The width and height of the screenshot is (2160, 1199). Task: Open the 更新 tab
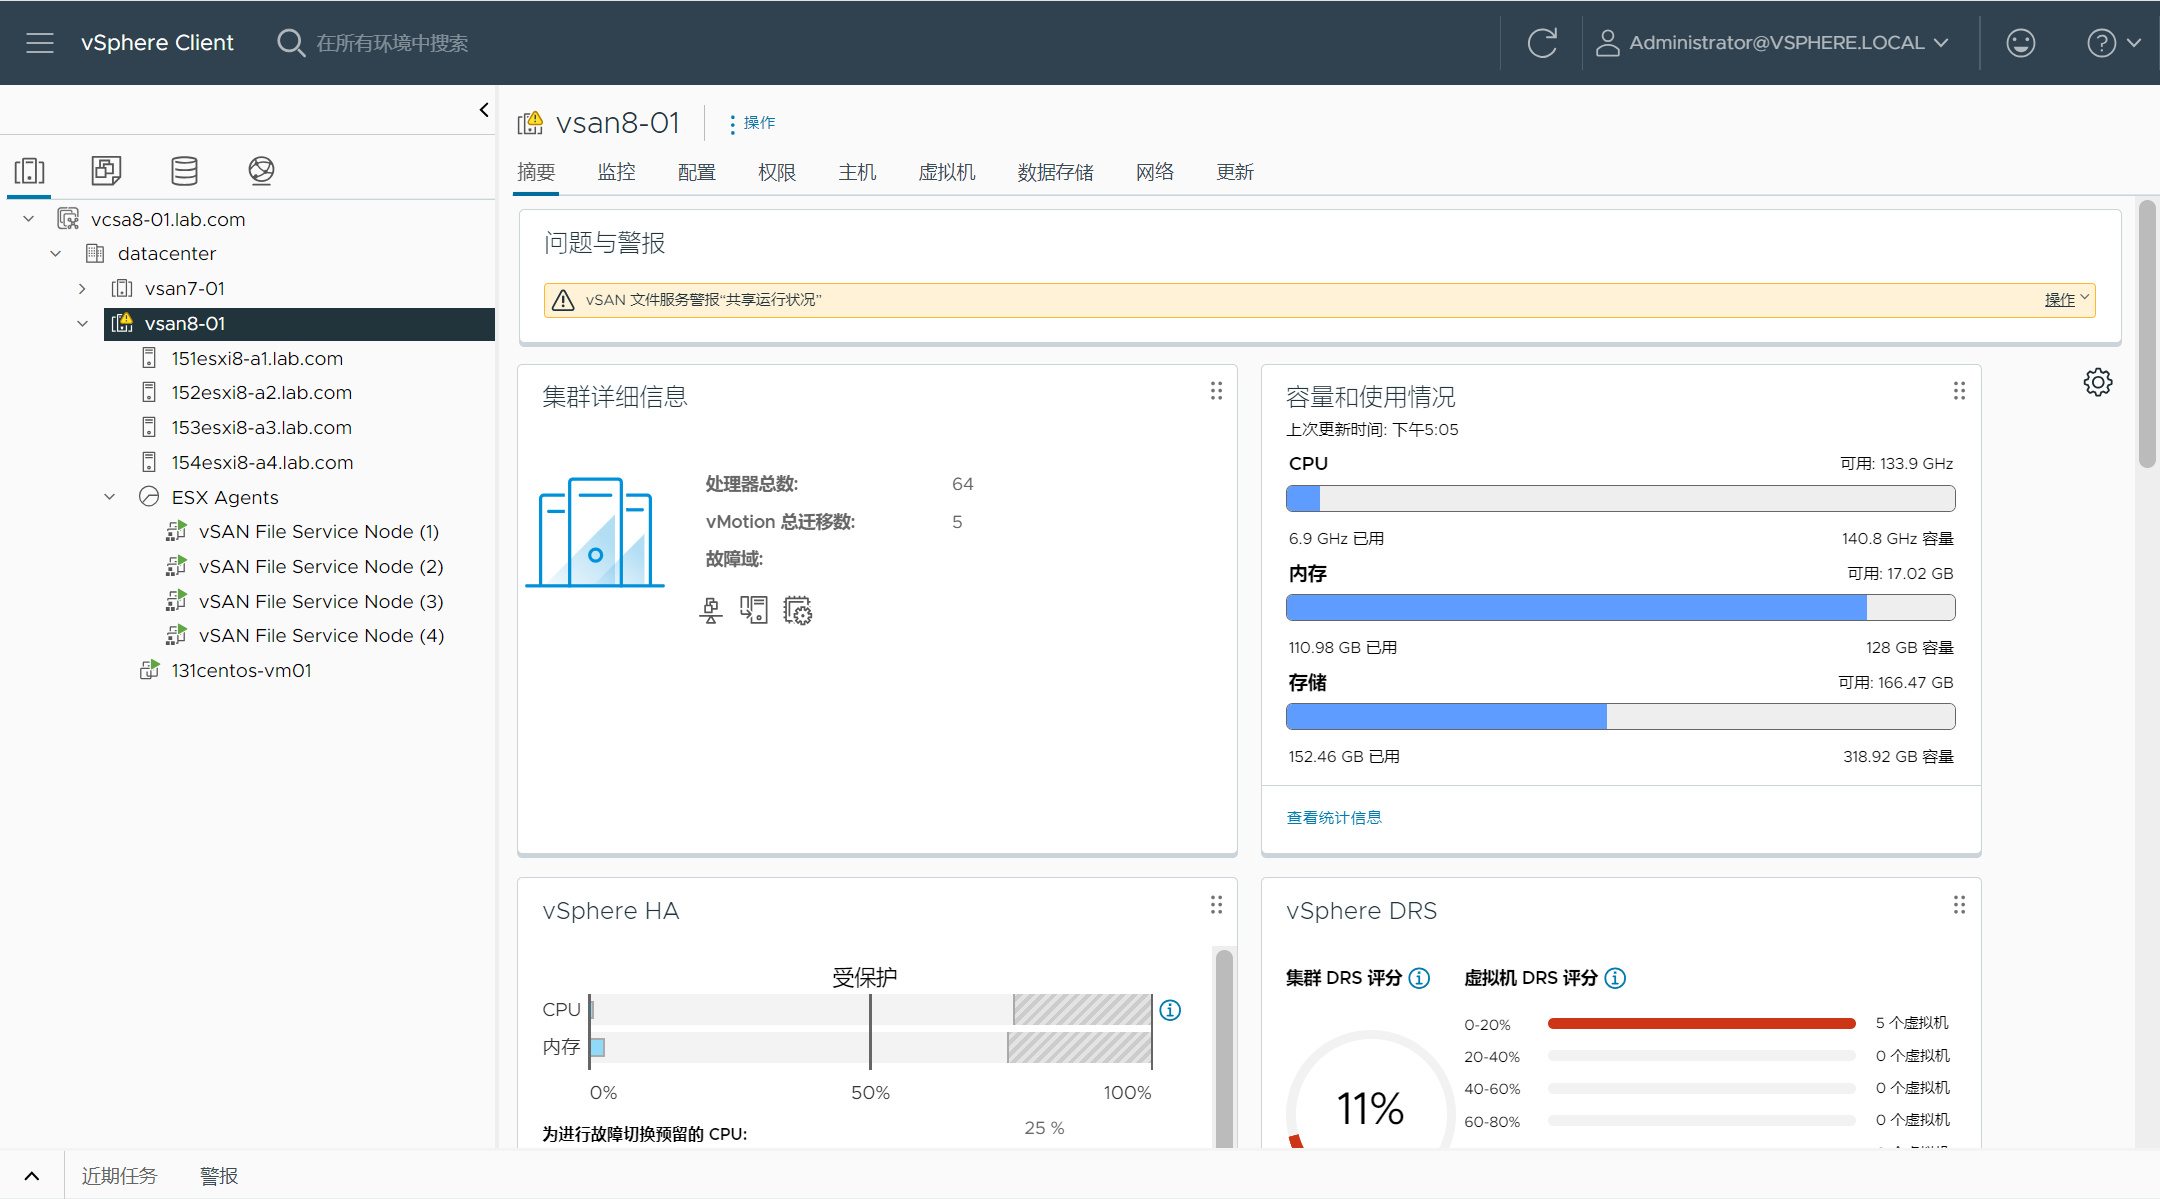point(1235,172)
